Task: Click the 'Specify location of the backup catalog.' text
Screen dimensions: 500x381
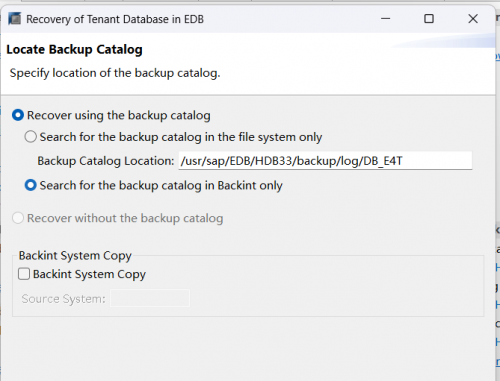Action: click(x=115, y=73)
